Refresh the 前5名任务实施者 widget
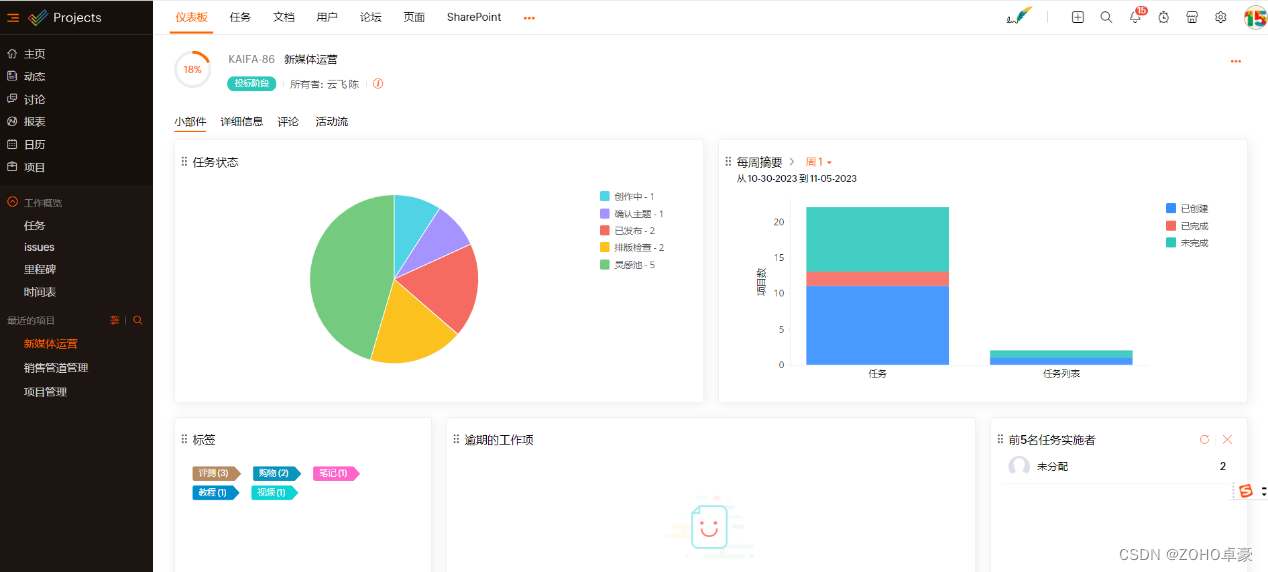 [x=1204, y=440]
